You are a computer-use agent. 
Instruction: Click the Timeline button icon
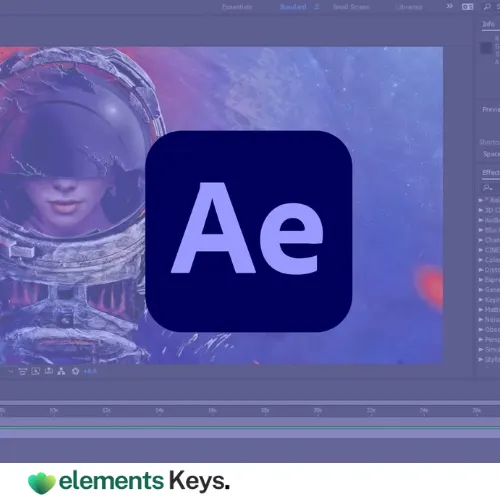(35, 371)
